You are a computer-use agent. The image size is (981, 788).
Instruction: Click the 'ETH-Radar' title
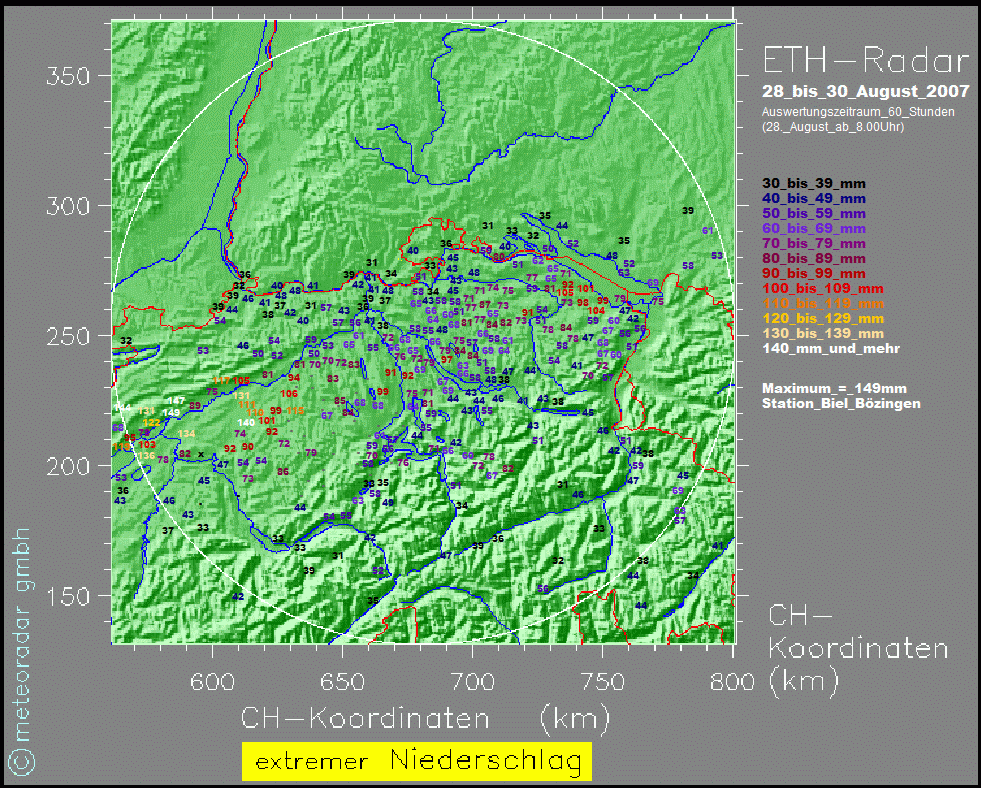click(x=866, y=62)
